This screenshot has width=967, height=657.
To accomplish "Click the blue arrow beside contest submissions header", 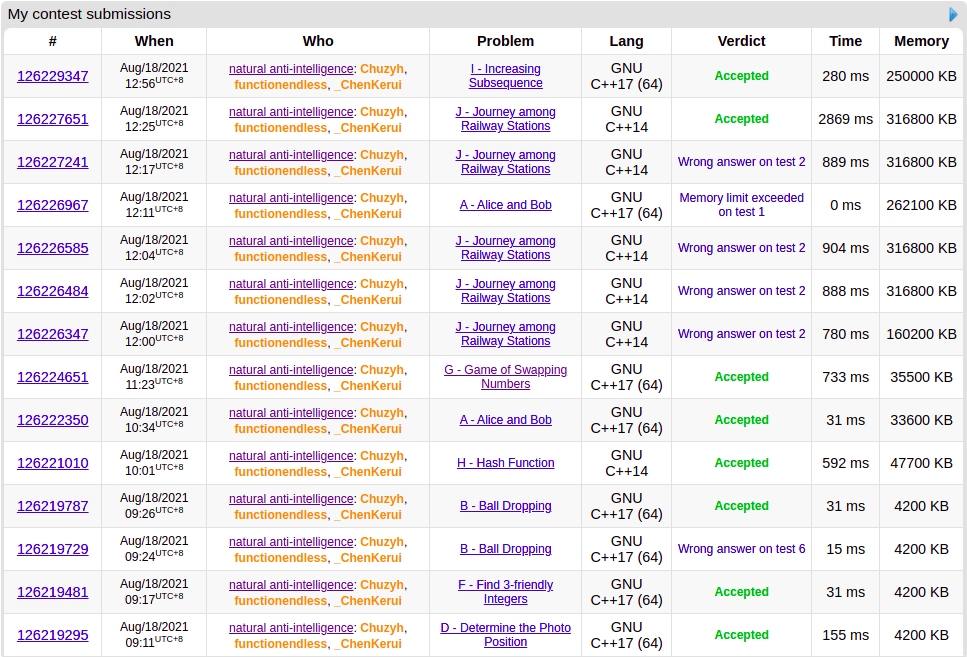I will (953, 14).
